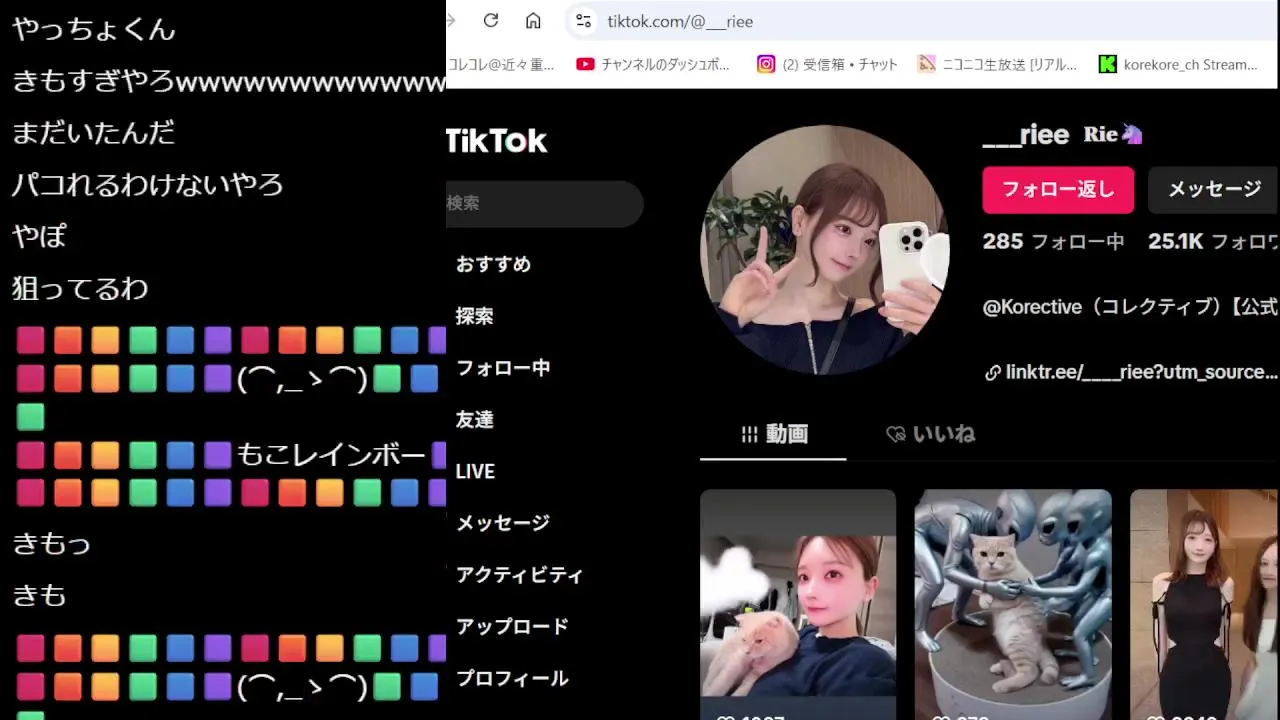
Task: Click the profile avatar picture
Action: coord(825,250)
